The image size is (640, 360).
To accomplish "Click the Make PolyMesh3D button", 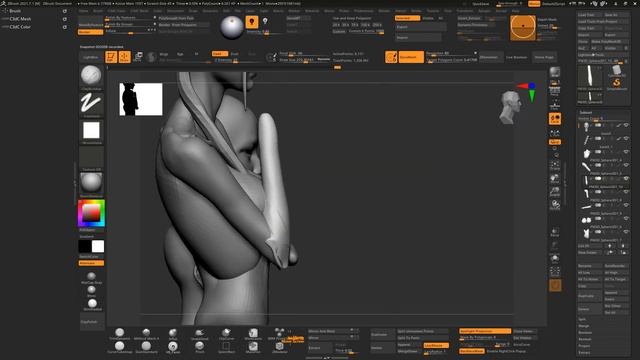I will (x=609, y=41).
